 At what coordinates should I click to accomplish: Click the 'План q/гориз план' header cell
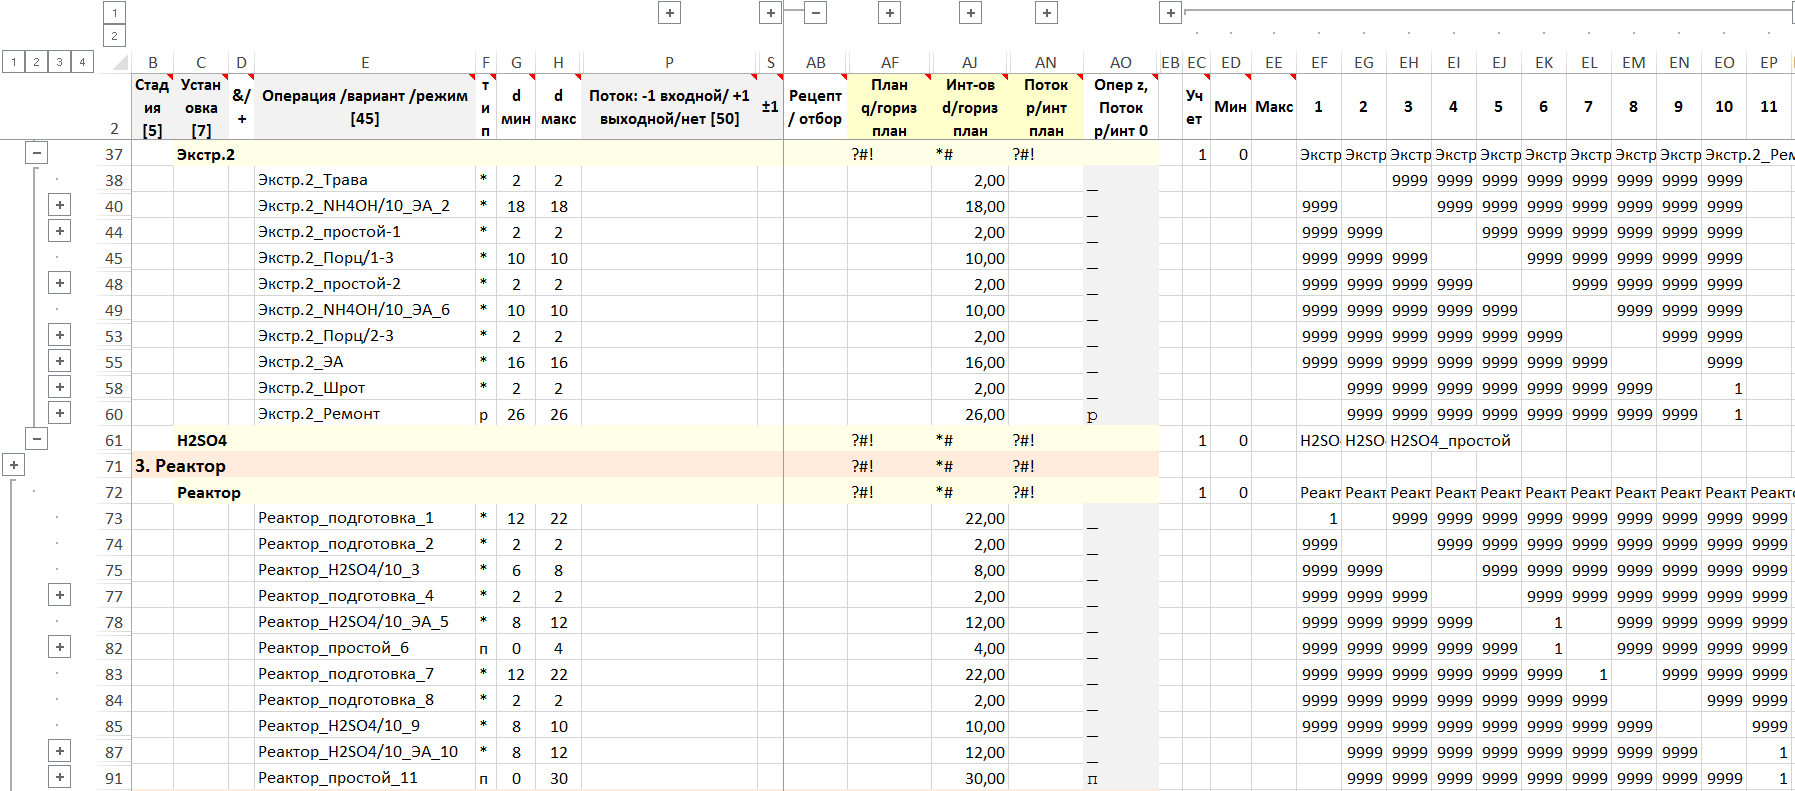[889, 107]
